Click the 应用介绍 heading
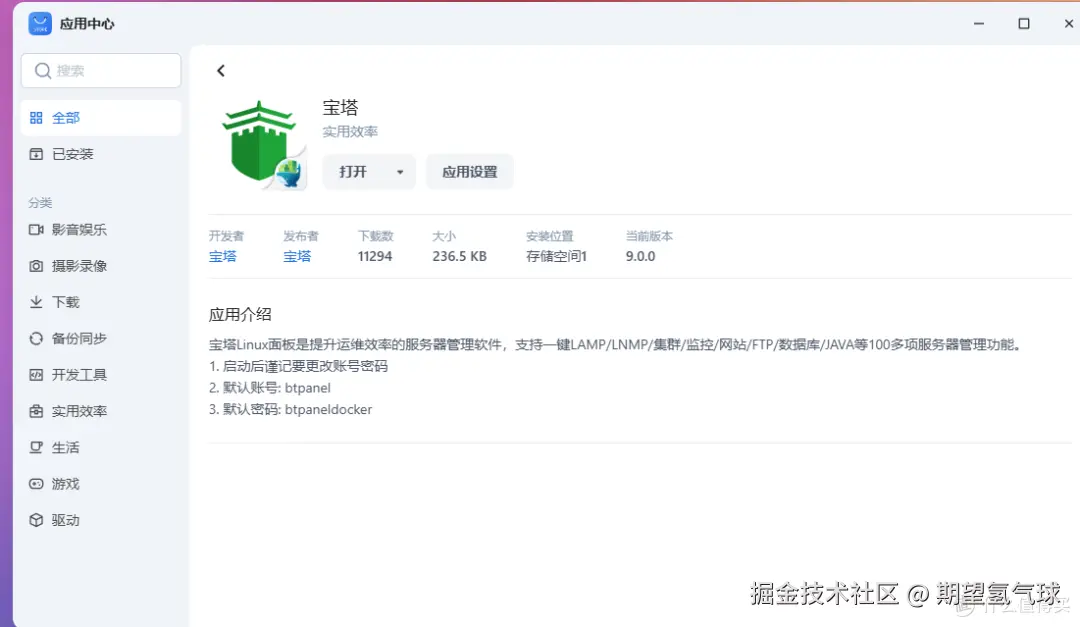1080x627 pixels. coord(240,315)
